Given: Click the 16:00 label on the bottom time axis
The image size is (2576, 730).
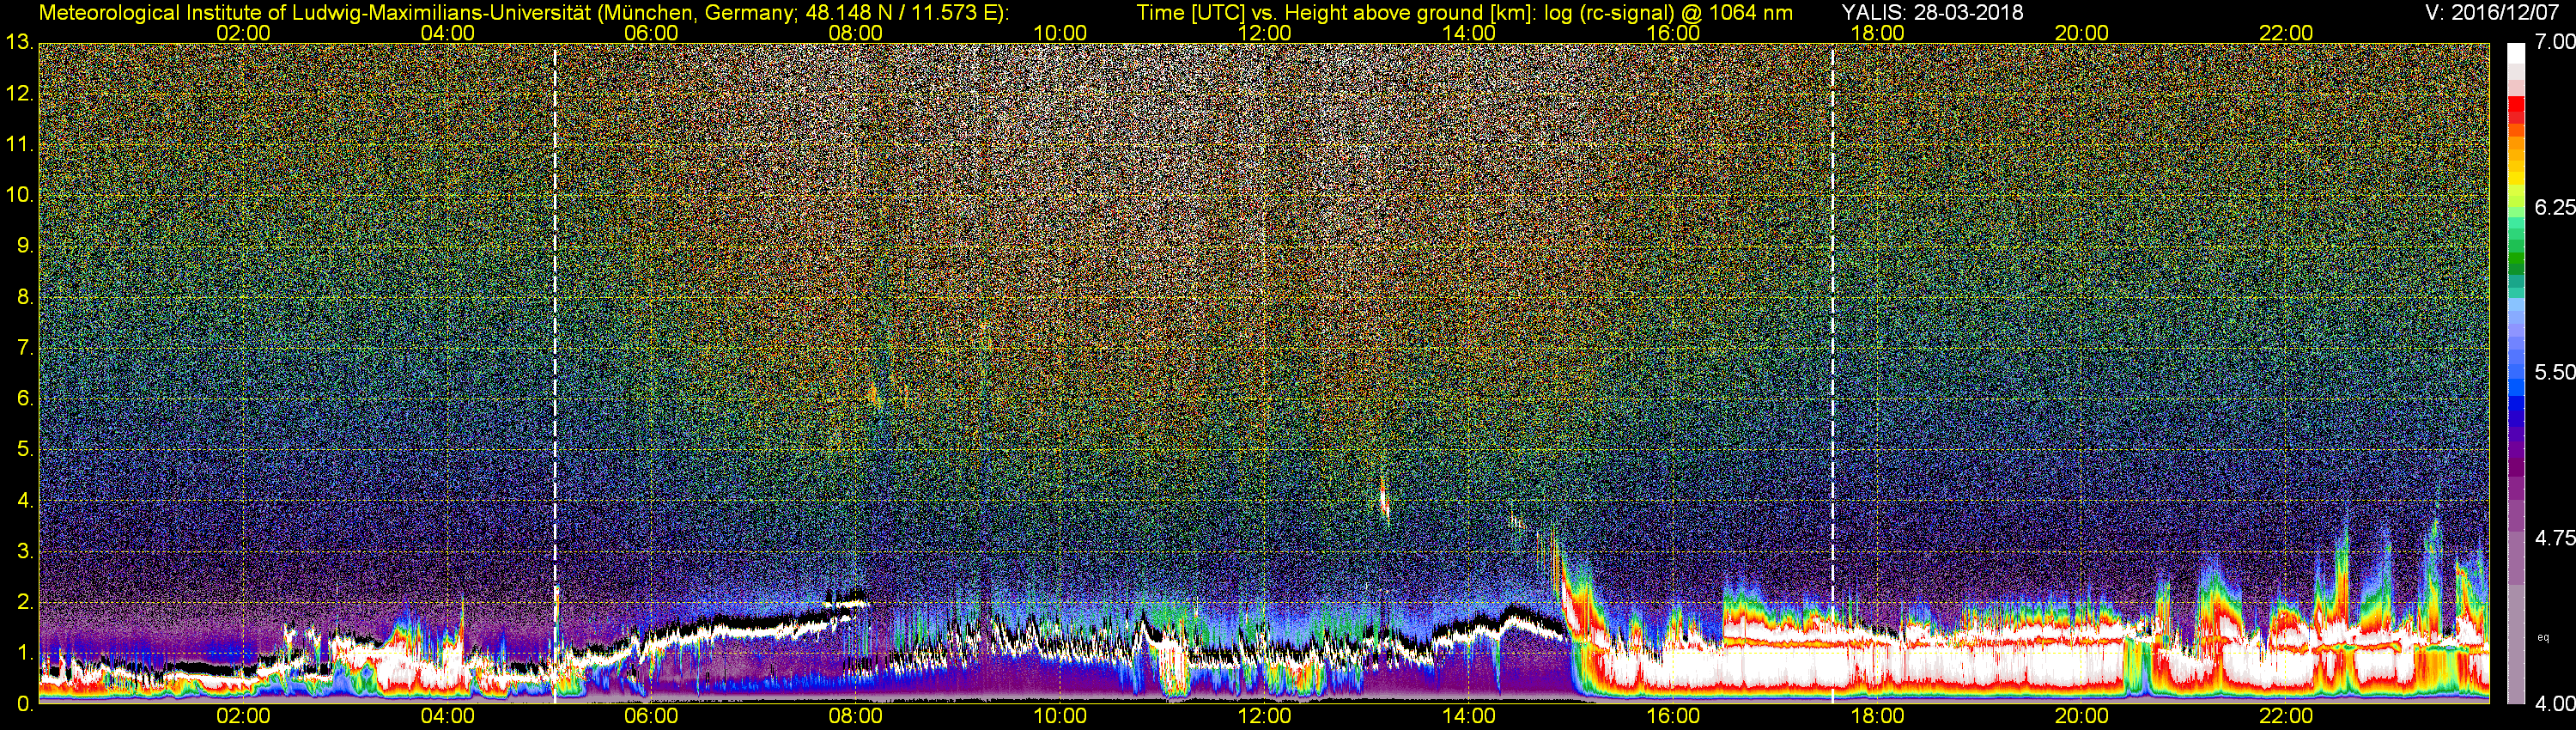Looking at the screenshot, I should (x=1673, y=716).
